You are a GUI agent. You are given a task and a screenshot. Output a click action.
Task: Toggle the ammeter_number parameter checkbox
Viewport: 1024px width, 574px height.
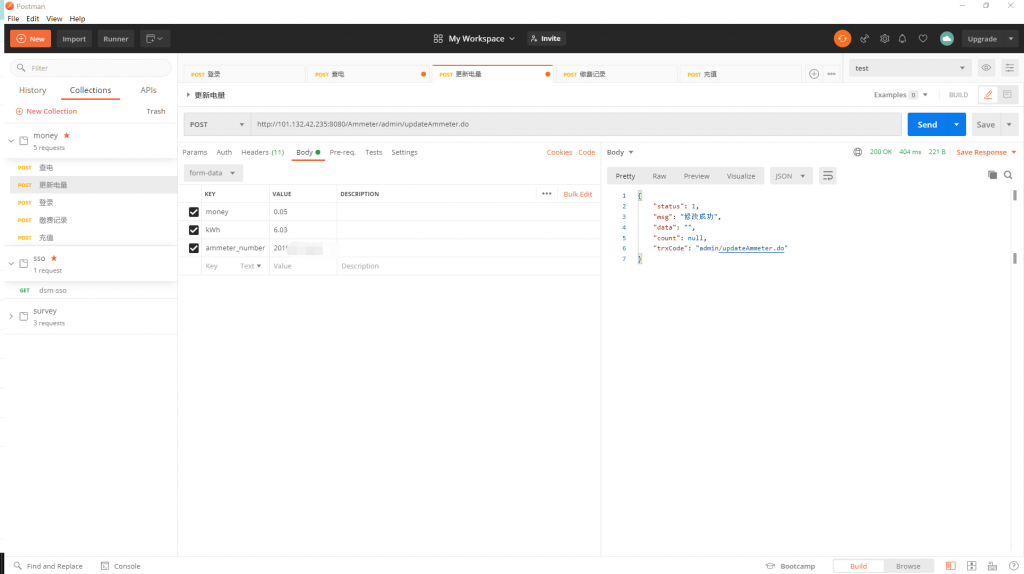194,248
